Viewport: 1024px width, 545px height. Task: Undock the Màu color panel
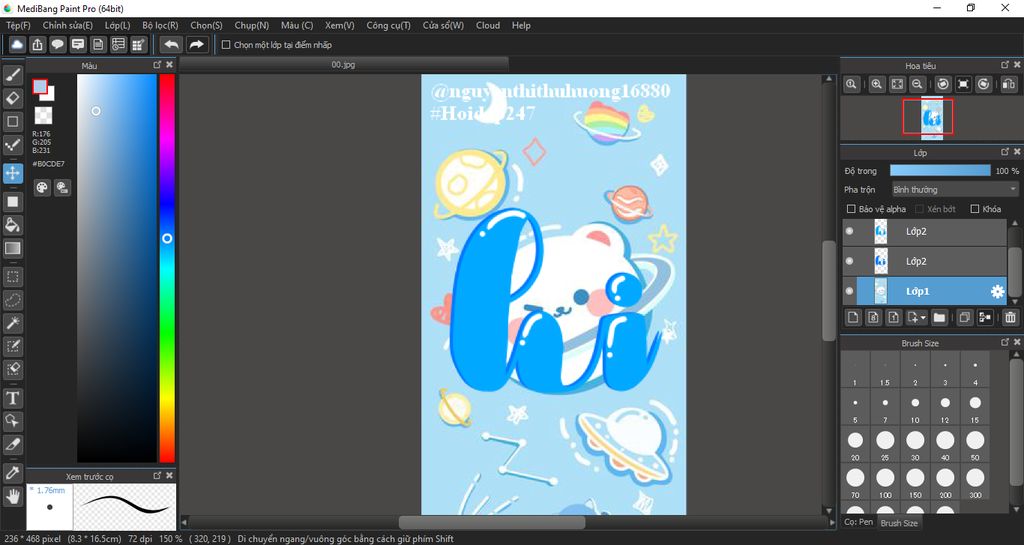coord(157,65)
